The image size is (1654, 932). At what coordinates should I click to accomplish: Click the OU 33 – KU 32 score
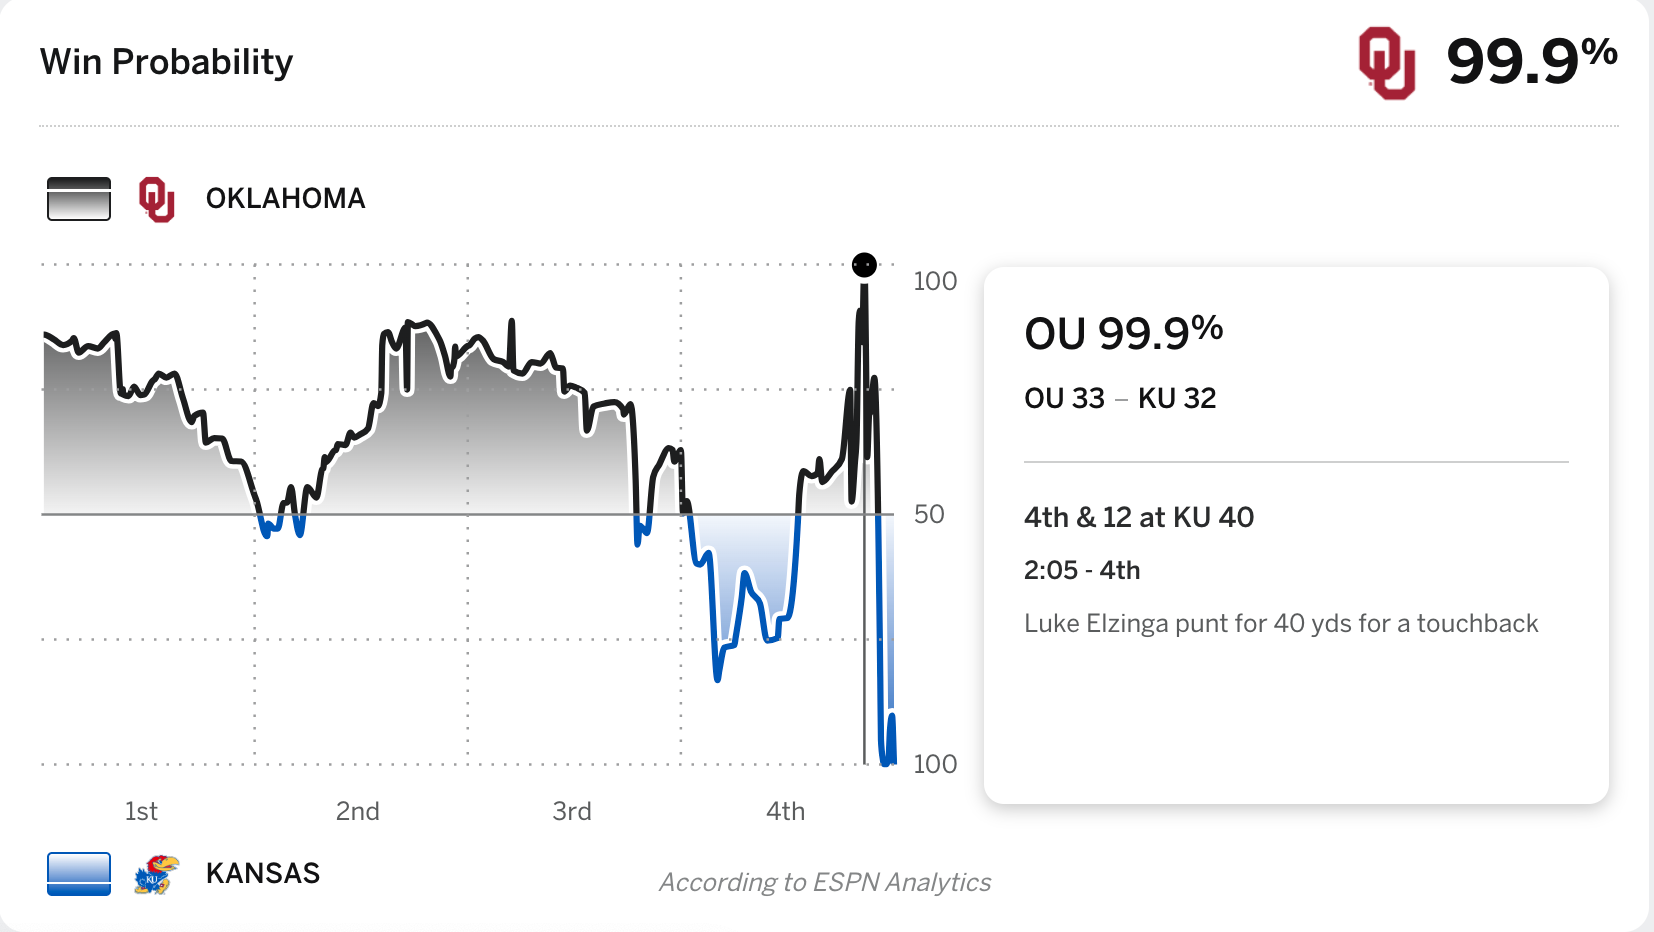click(x=1119, y=399)
